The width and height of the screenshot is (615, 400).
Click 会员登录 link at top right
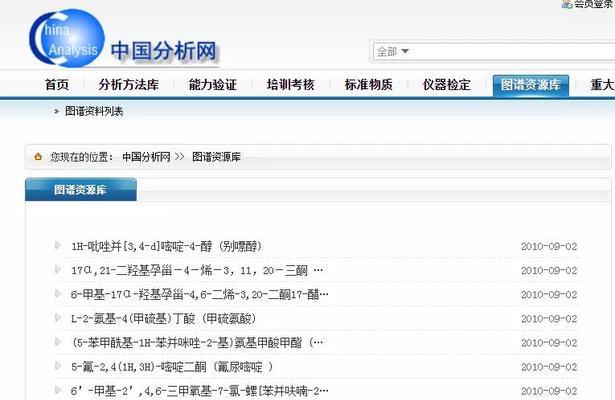[x=594, y=4]
